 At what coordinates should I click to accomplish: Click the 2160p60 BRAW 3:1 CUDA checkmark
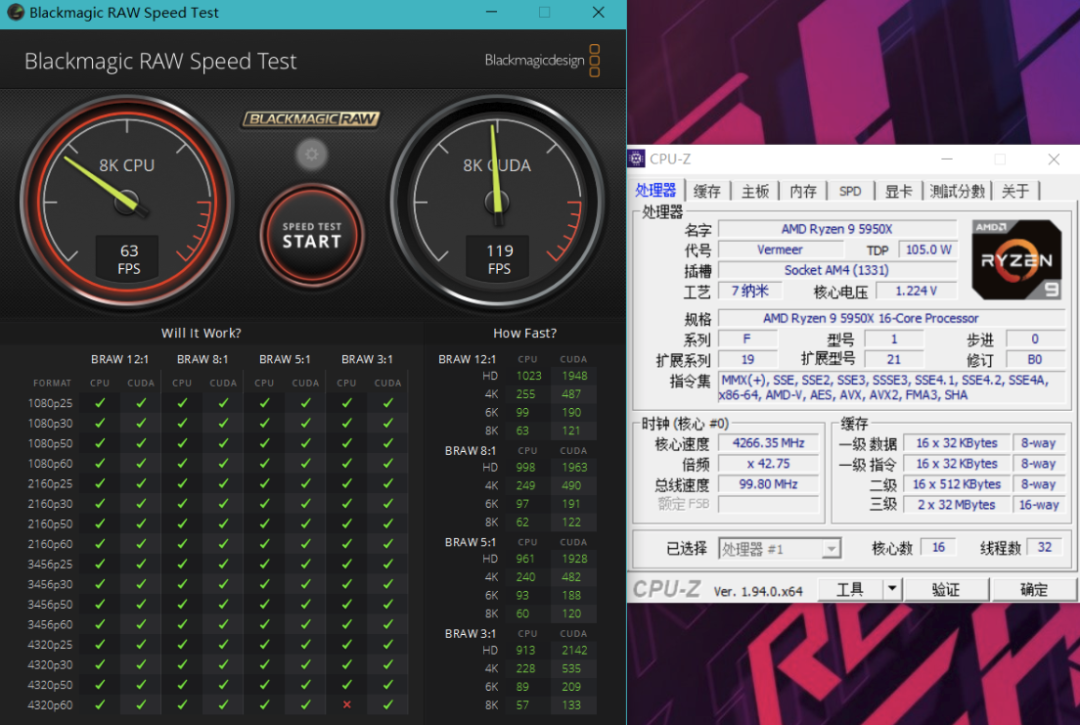388,544
